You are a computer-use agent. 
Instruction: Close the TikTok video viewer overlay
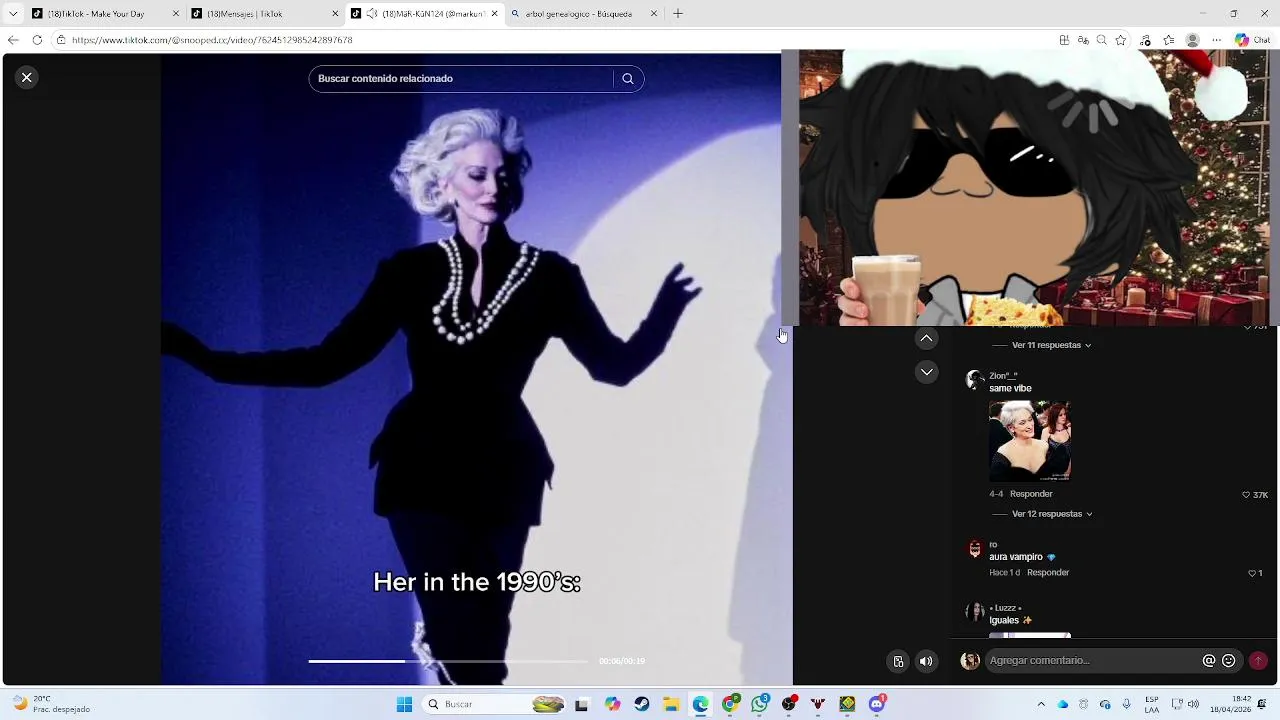point(27,77)
